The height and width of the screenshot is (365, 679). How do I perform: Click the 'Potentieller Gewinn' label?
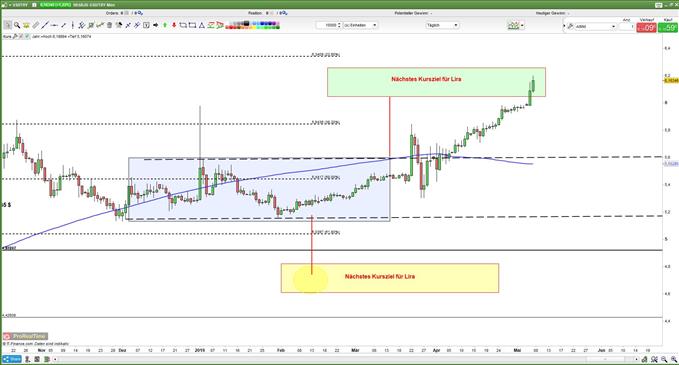pyautogui.click(x=411, y=13)
